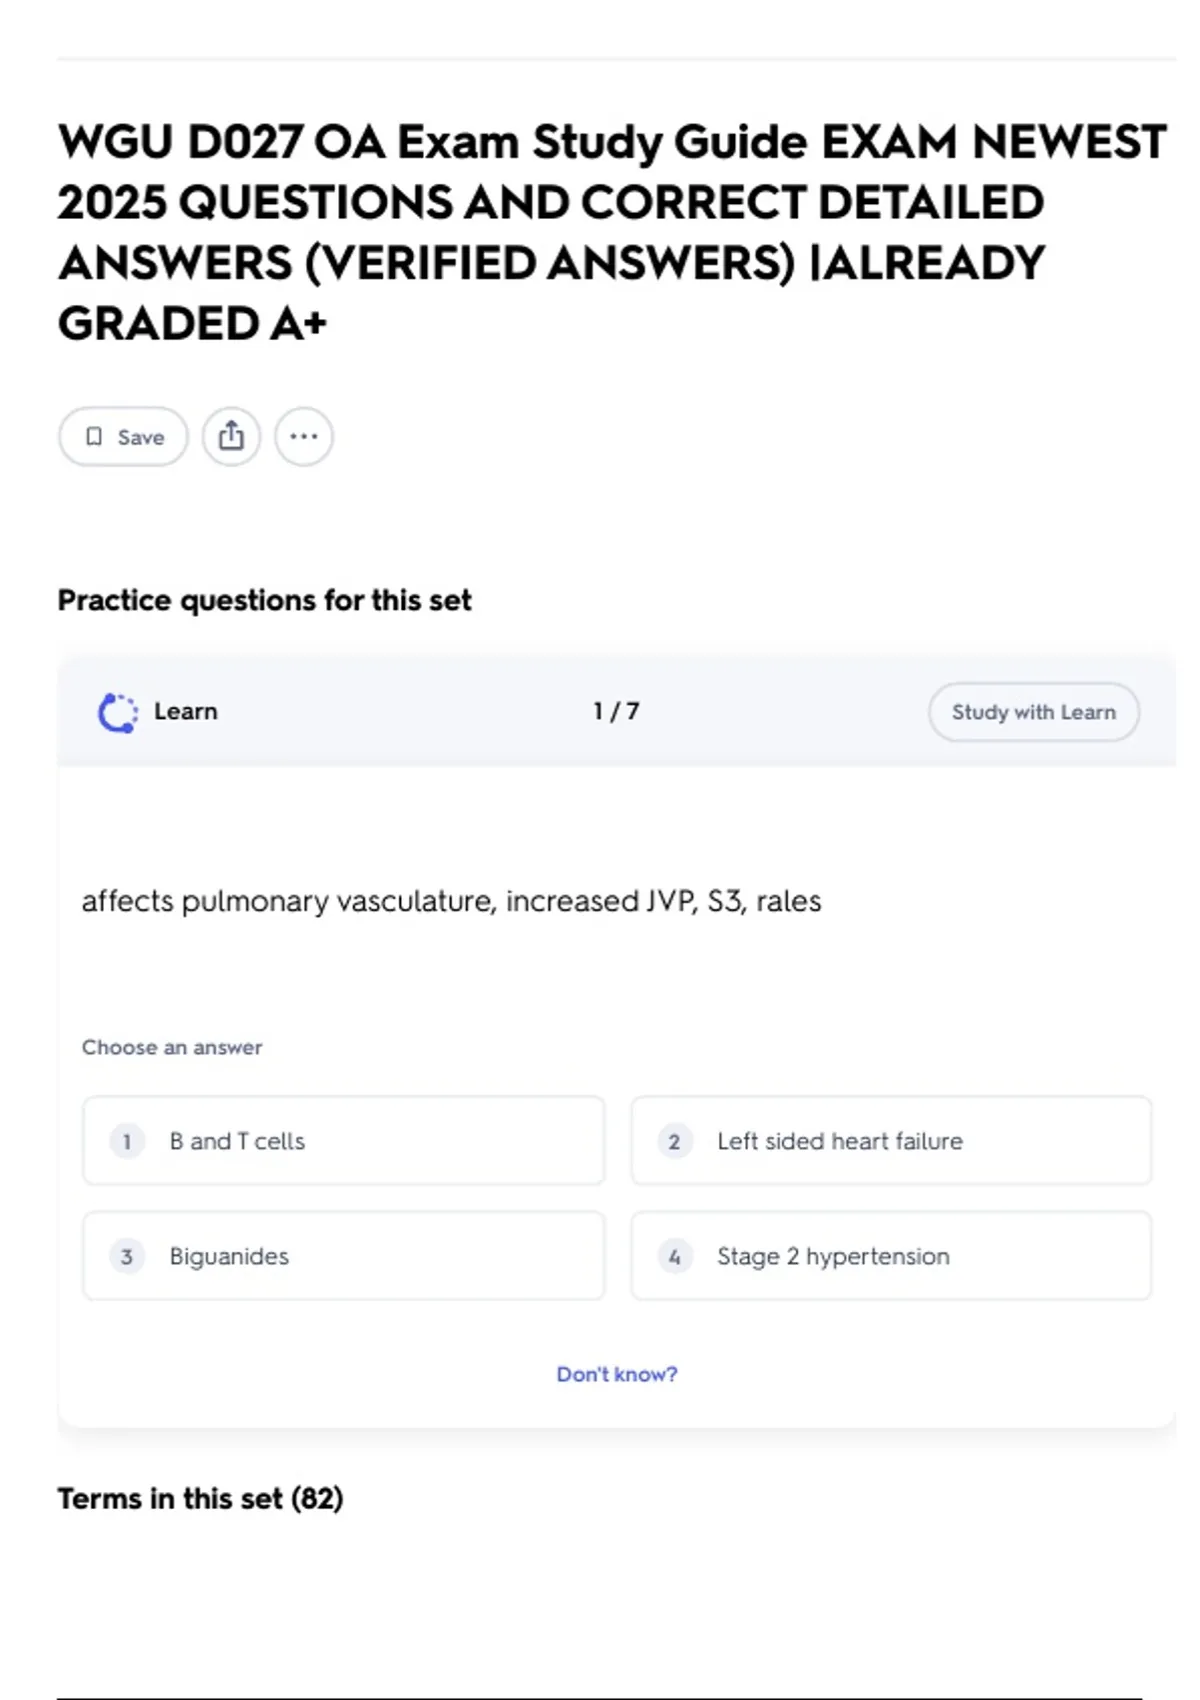Click the 'Learn' mode label

pyautogui.click(x=186, y=712)
